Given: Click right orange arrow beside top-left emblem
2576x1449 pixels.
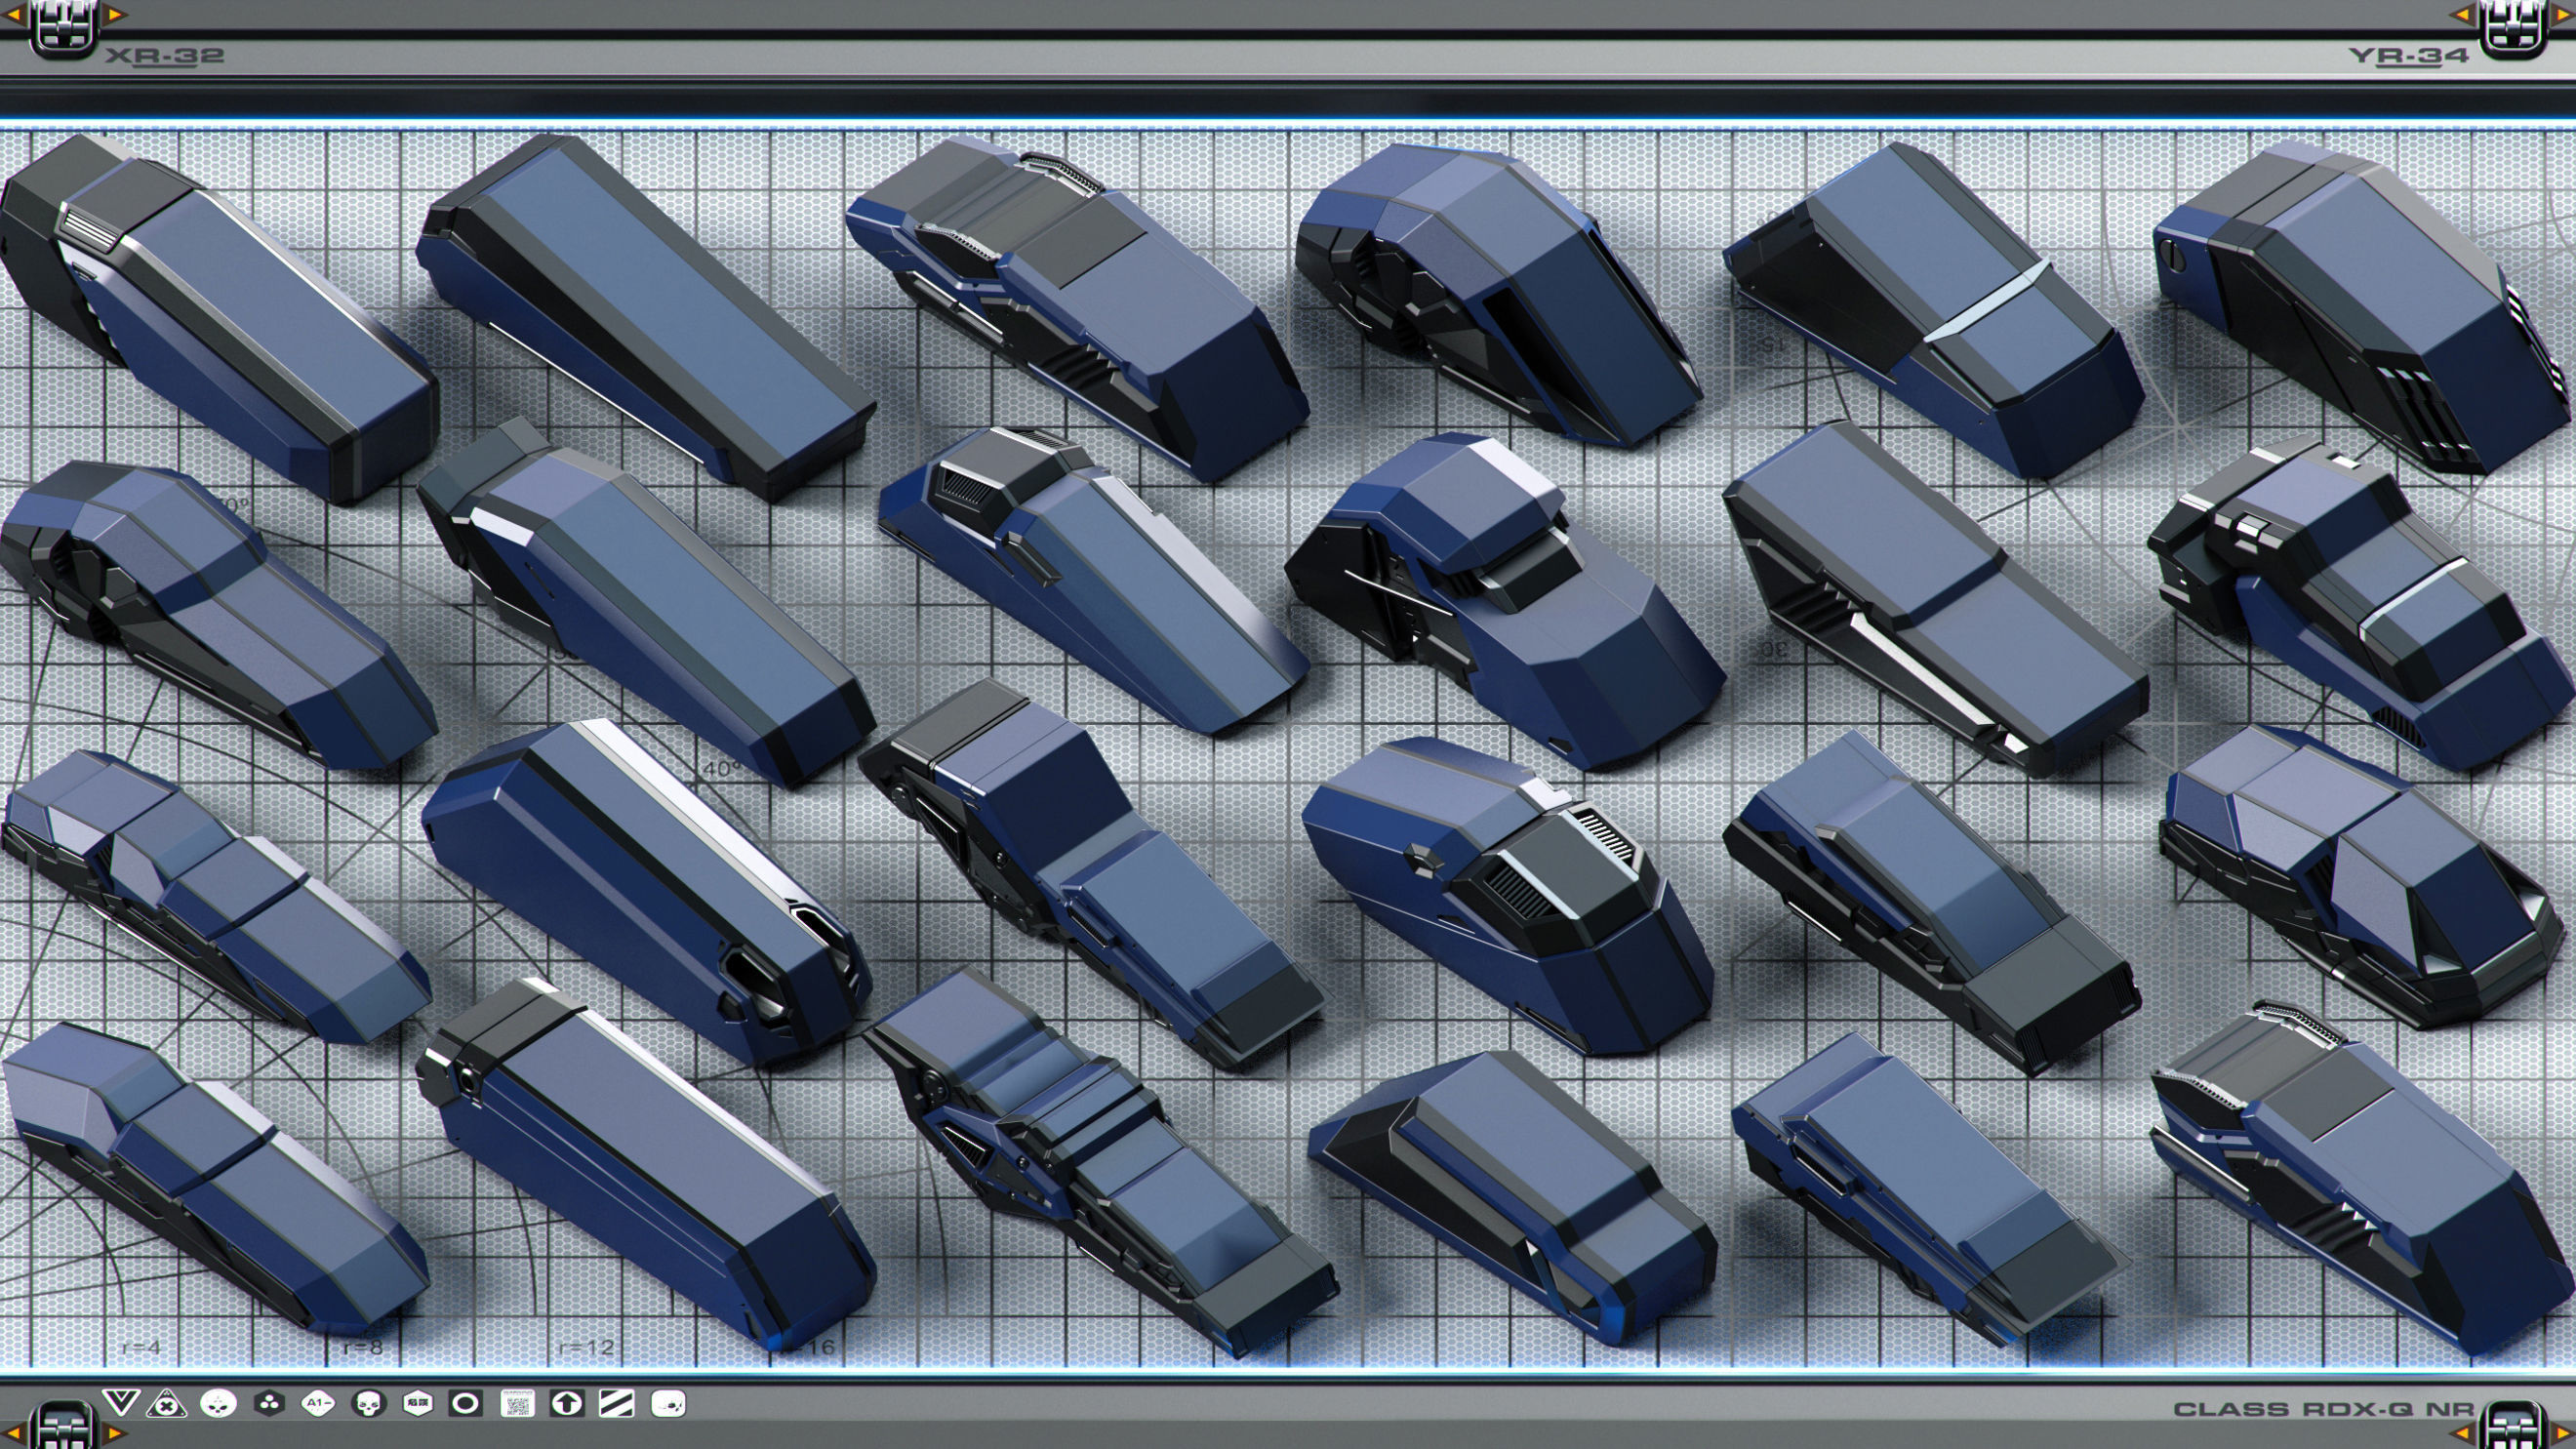Looking at the screenshot, I should click(x=115, y=14).
